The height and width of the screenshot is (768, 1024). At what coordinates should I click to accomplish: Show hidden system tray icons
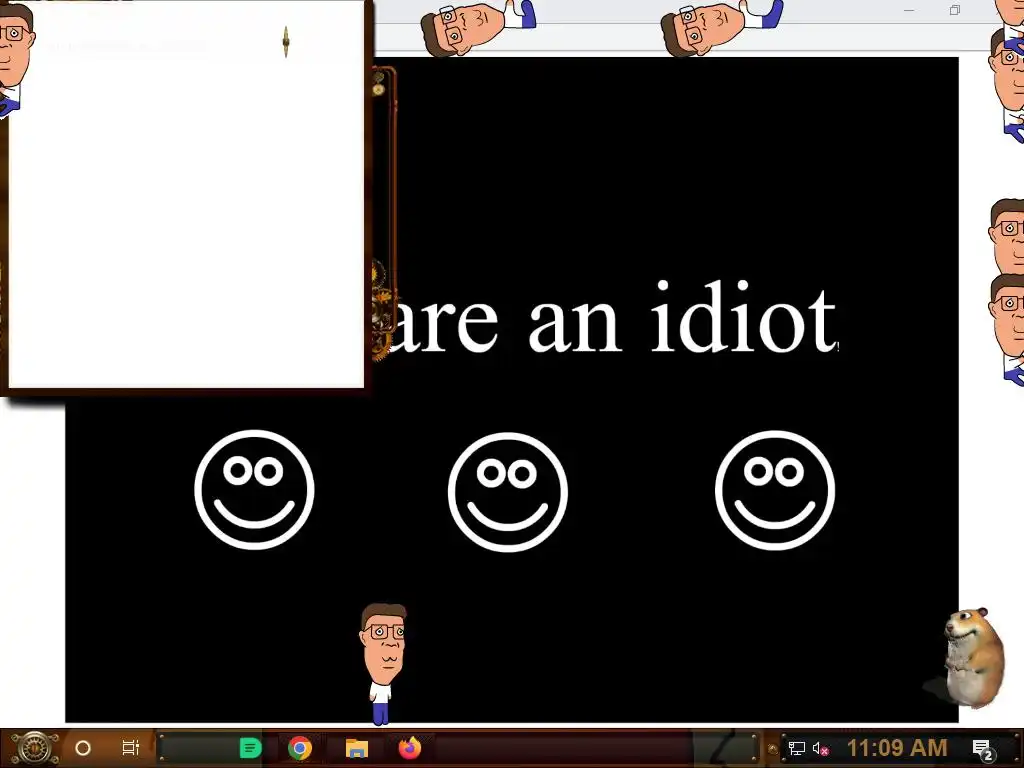coord(773,749)
